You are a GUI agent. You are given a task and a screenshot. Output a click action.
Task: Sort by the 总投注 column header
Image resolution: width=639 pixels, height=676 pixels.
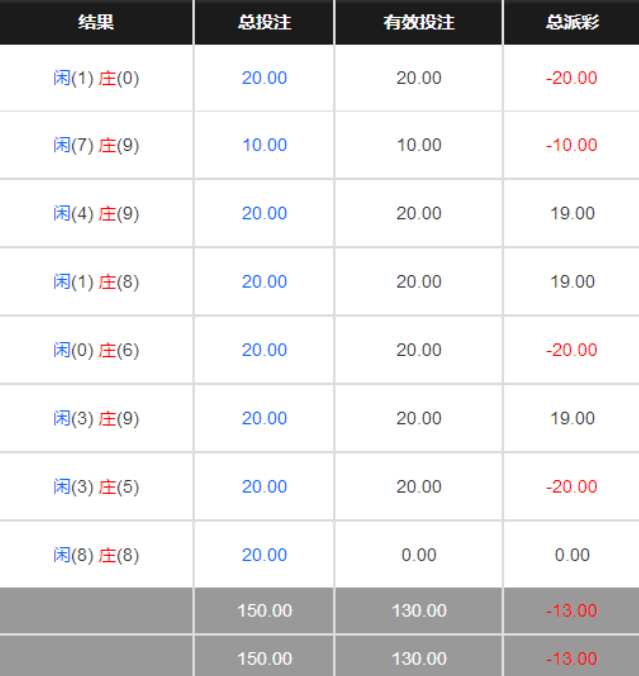point(264,22)
